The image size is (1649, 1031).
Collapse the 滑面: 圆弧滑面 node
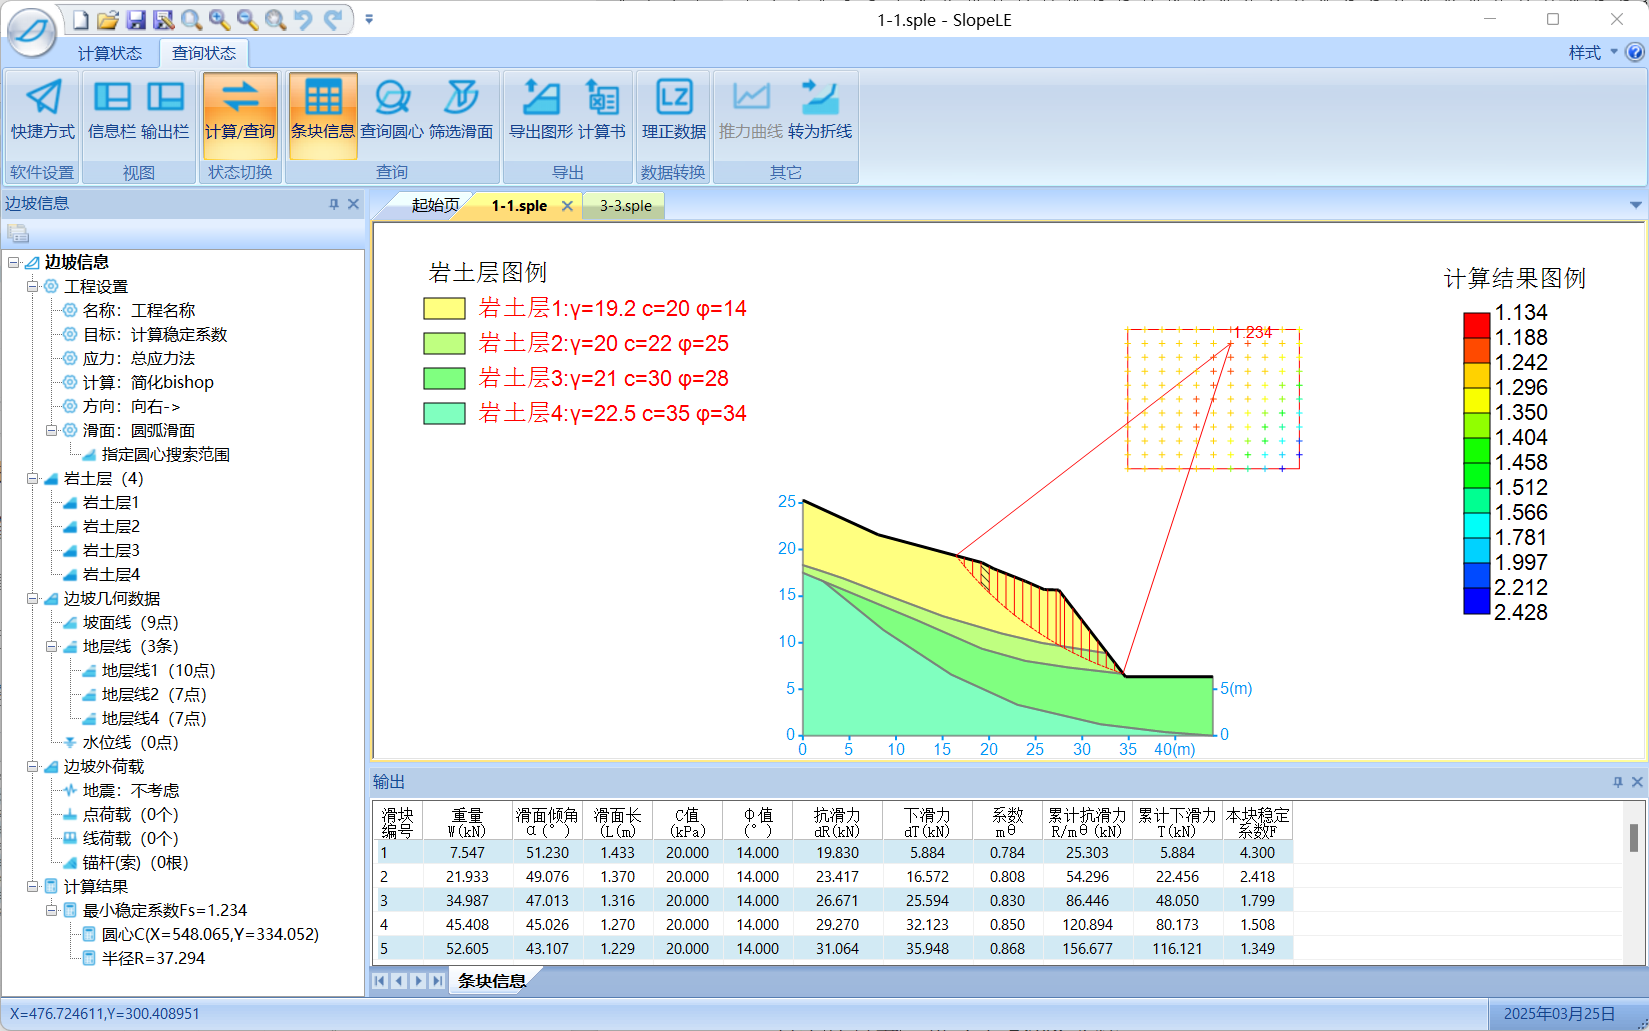(51, 430)
